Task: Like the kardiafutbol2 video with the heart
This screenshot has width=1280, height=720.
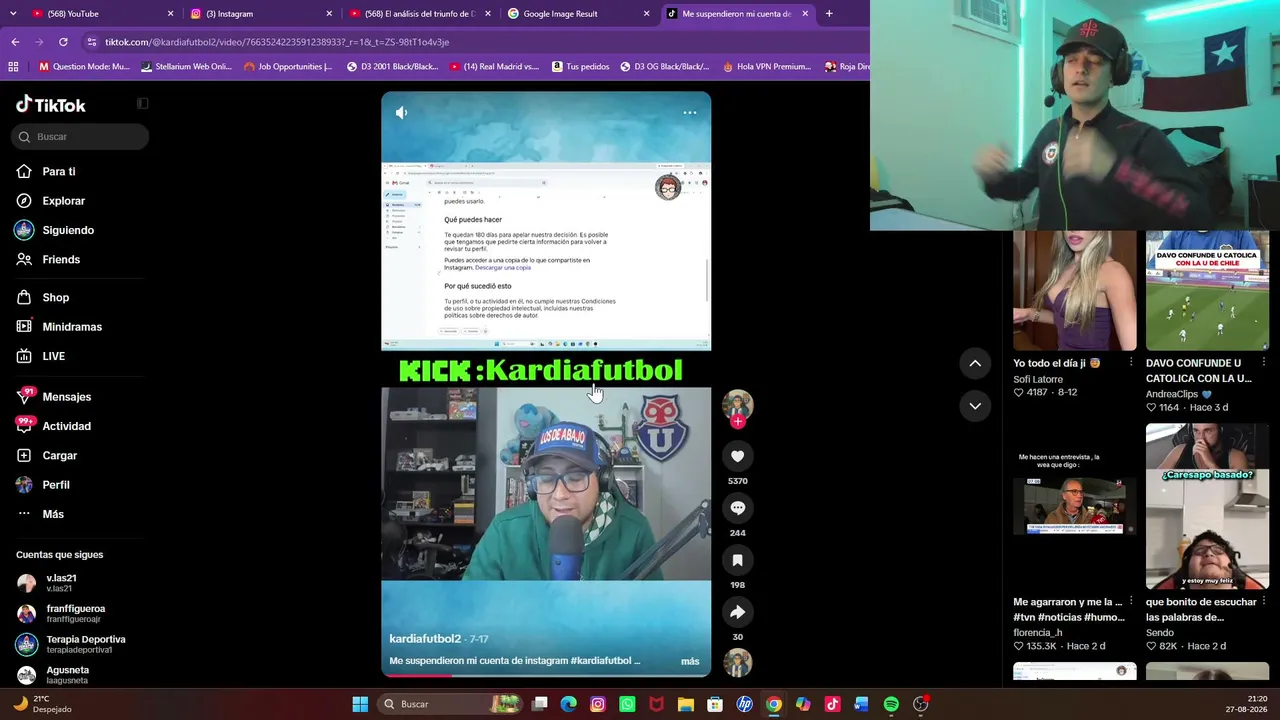Action: pyautogui.click(x=737, y=456)
